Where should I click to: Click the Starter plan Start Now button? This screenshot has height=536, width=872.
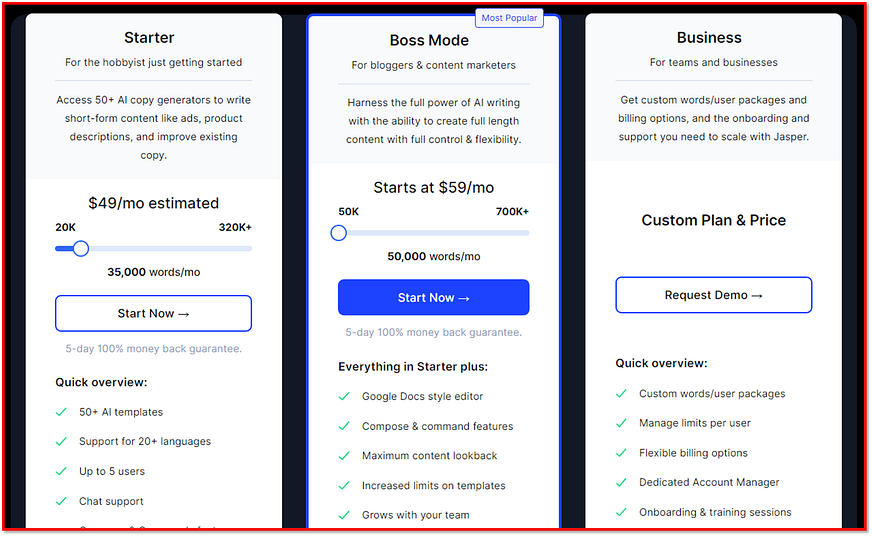click(x=153, y=313)
